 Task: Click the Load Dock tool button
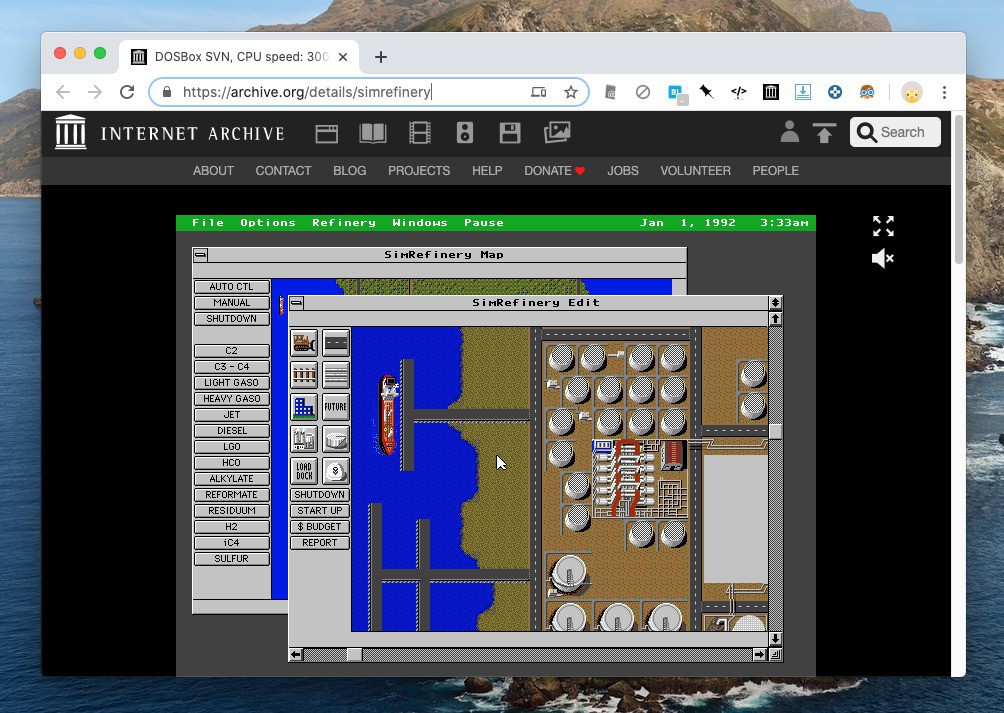pos(304,471)
